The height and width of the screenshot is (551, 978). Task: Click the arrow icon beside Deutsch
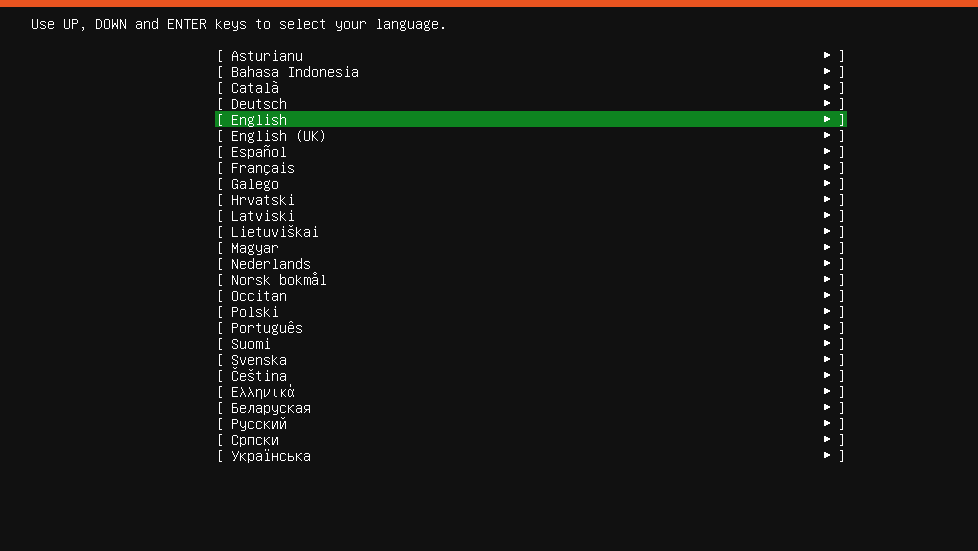tap(827, 104)
